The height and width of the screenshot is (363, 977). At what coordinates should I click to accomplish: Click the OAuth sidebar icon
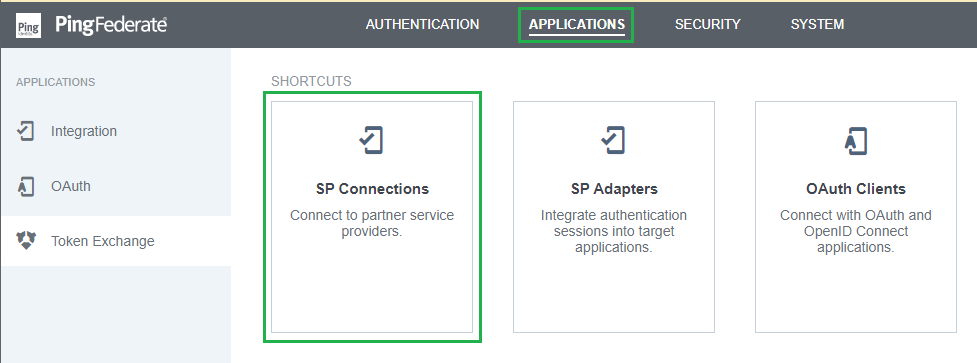(x=26, y=186)
